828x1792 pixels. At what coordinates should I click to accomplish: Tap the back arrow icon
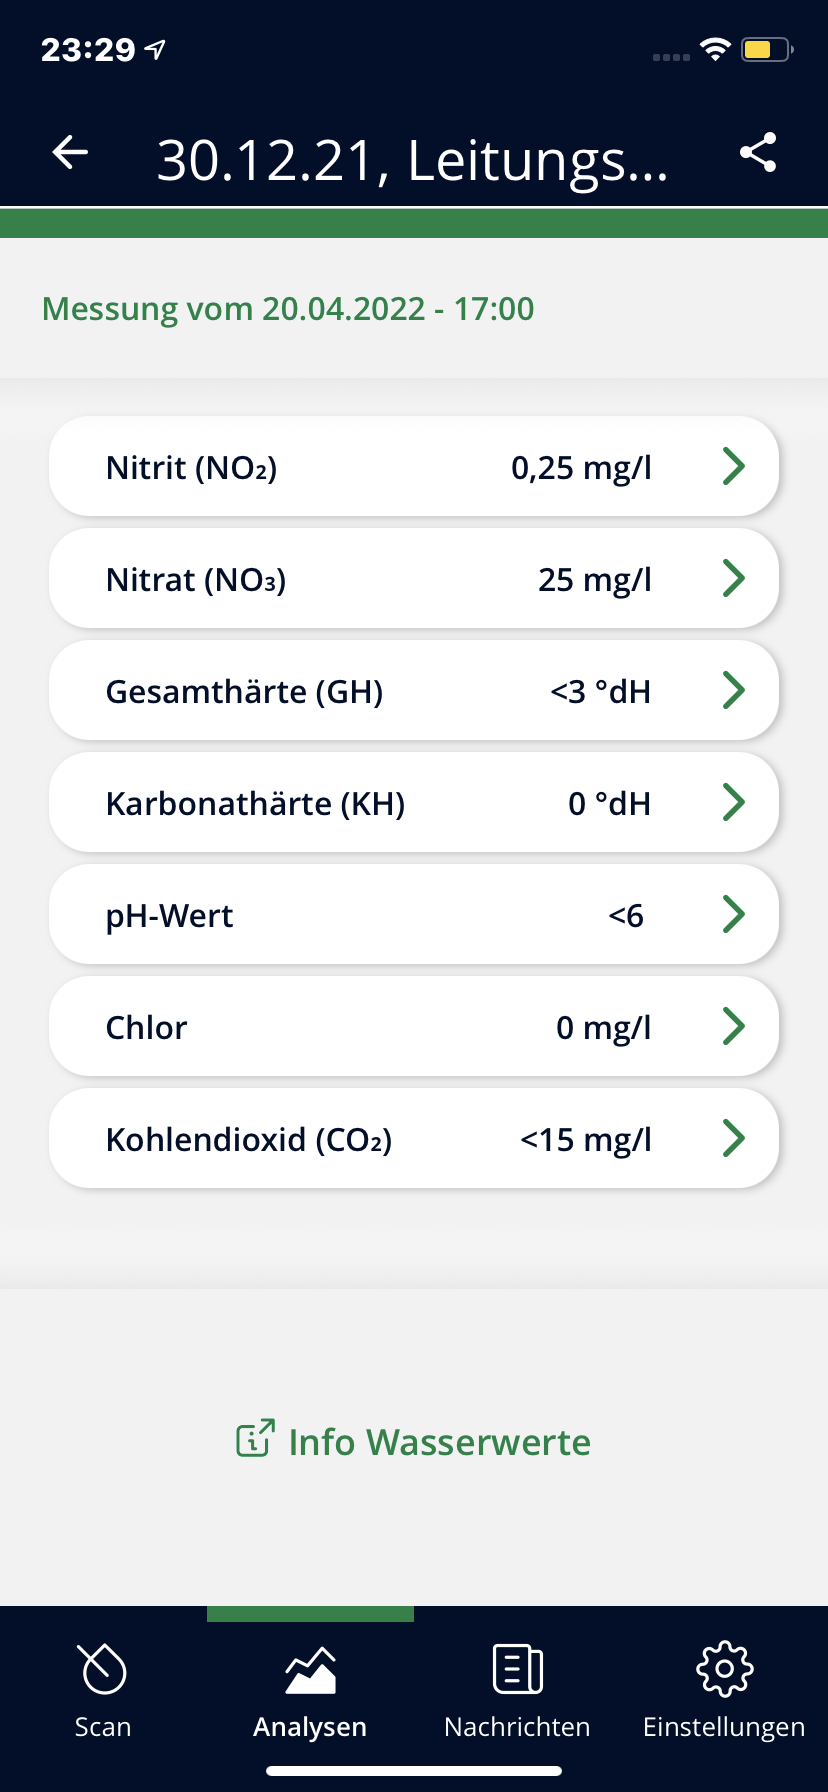click(x=70, y=153)
